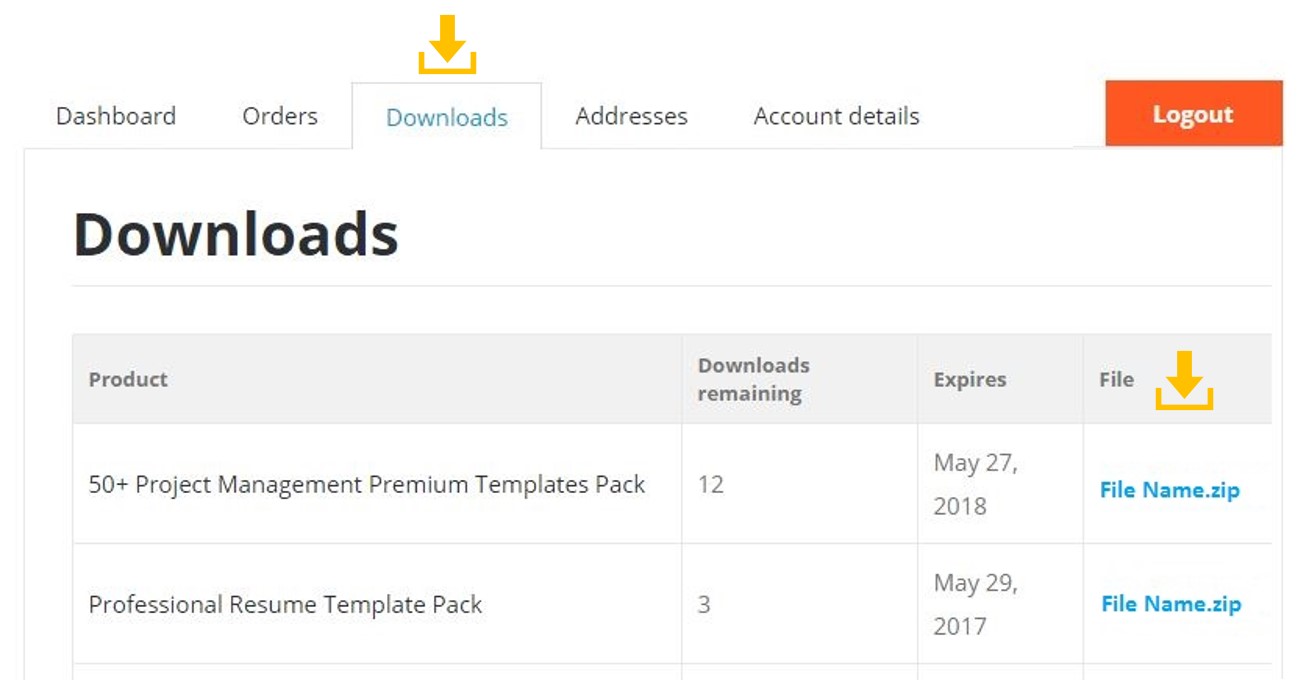
Task: Open the Dashboard tab
Action: [x=116, y=116]
